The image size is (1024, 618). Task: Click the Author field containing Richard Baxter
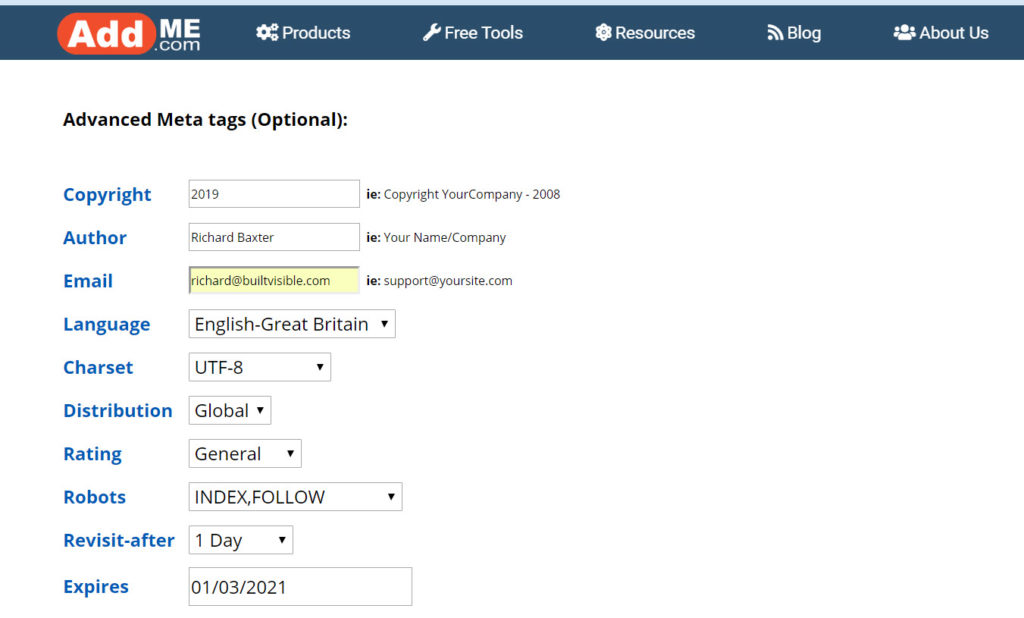click(x=273, y=237)
